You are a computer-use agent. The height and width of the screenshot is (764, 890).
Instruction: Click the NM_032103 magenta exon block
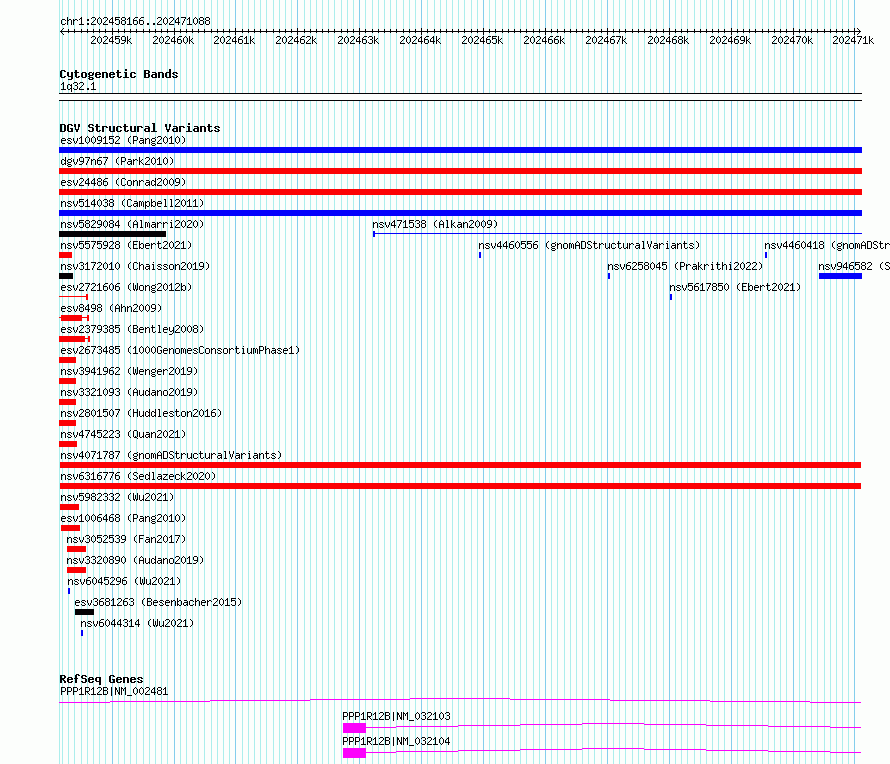[x=354, y=728]
